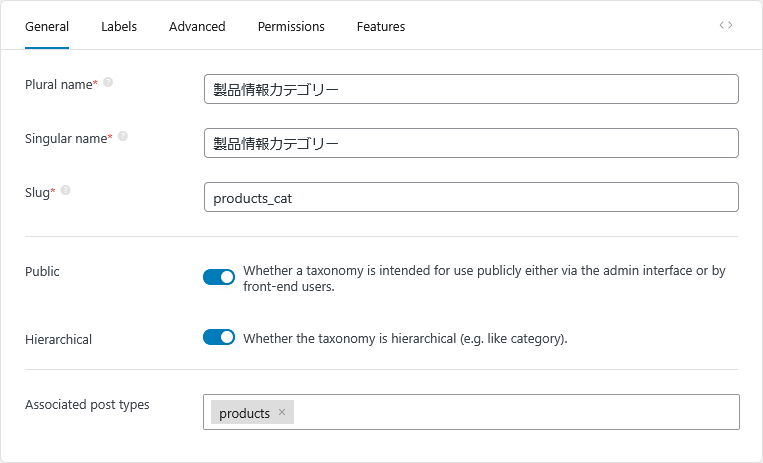Select the products tag chip
Viewport: 763px width, 463px height.
tap(244, 413)
